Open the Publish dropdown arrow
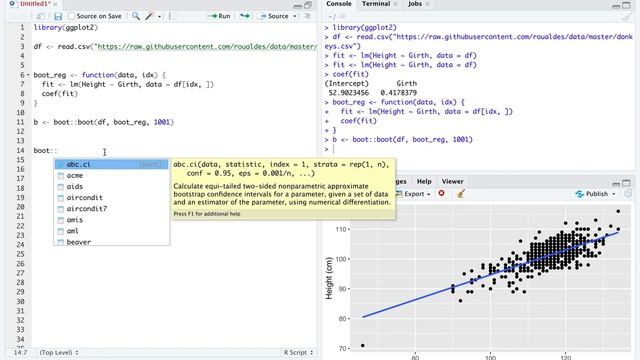The height and width of the screenshot is (360, 640). coord(613,194)
